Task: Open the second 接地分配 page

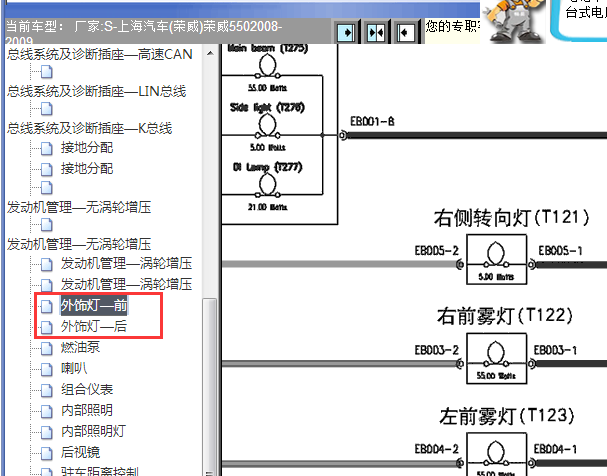Action: (x=87, y=169)
